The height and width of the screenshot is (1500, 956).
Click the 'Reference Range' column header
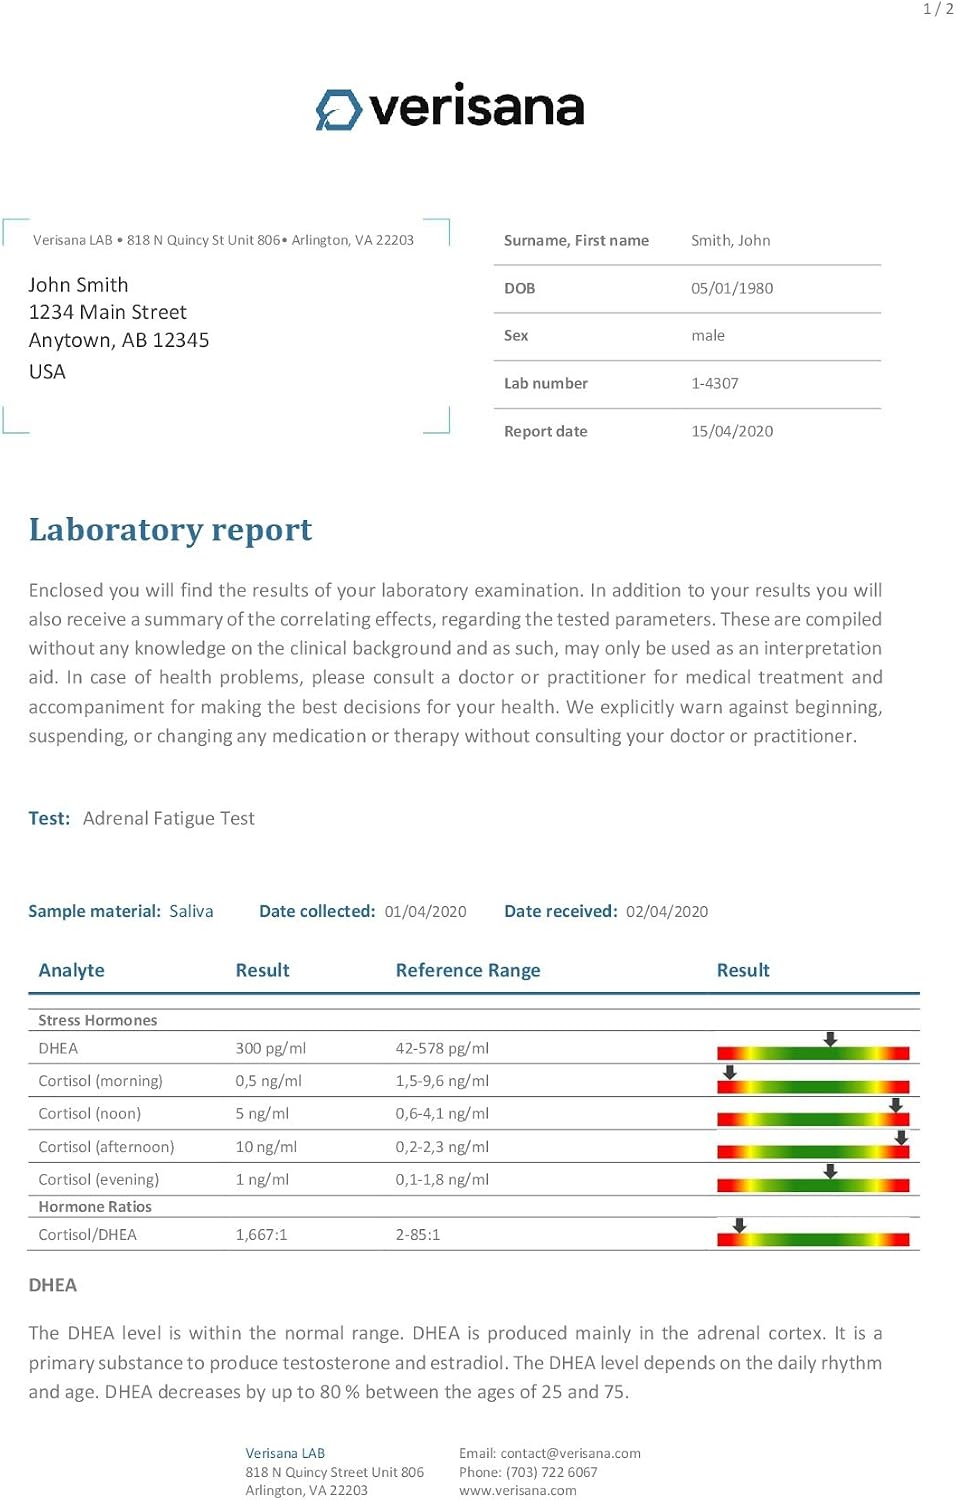(x=468, y=970)
